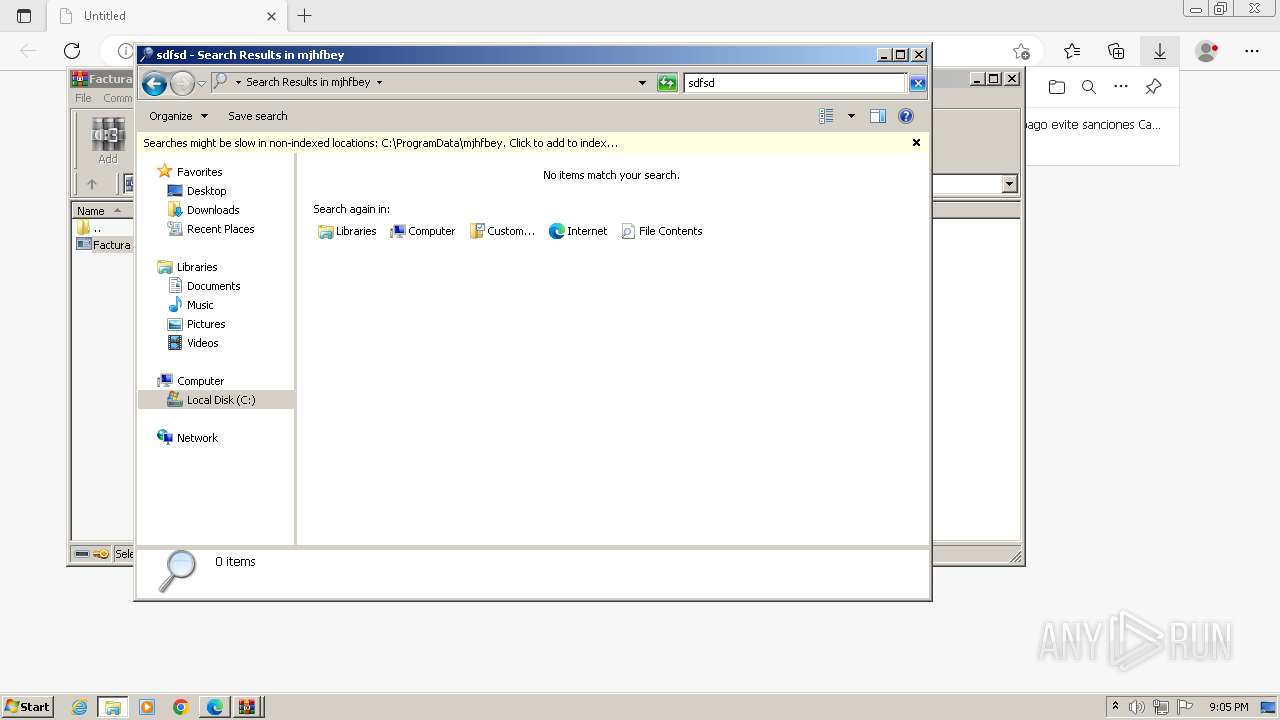
Task: Go back using Explorer's blue back arrow
Action: 154,83
